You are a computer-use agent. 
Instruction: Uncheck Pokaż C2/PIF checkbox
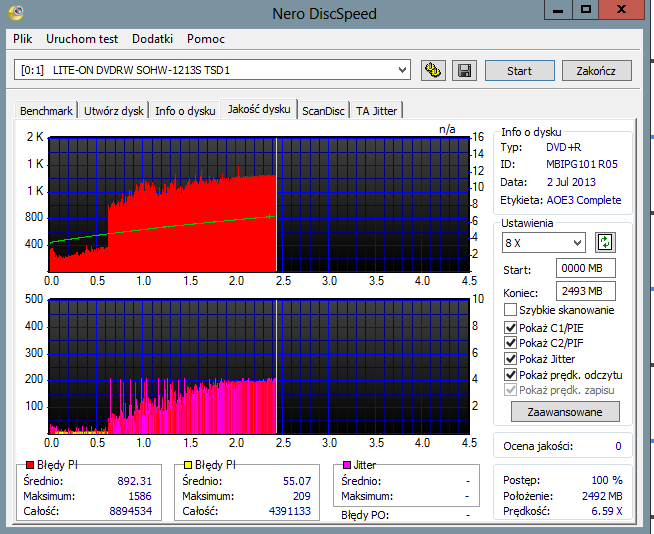coord(510,343)
